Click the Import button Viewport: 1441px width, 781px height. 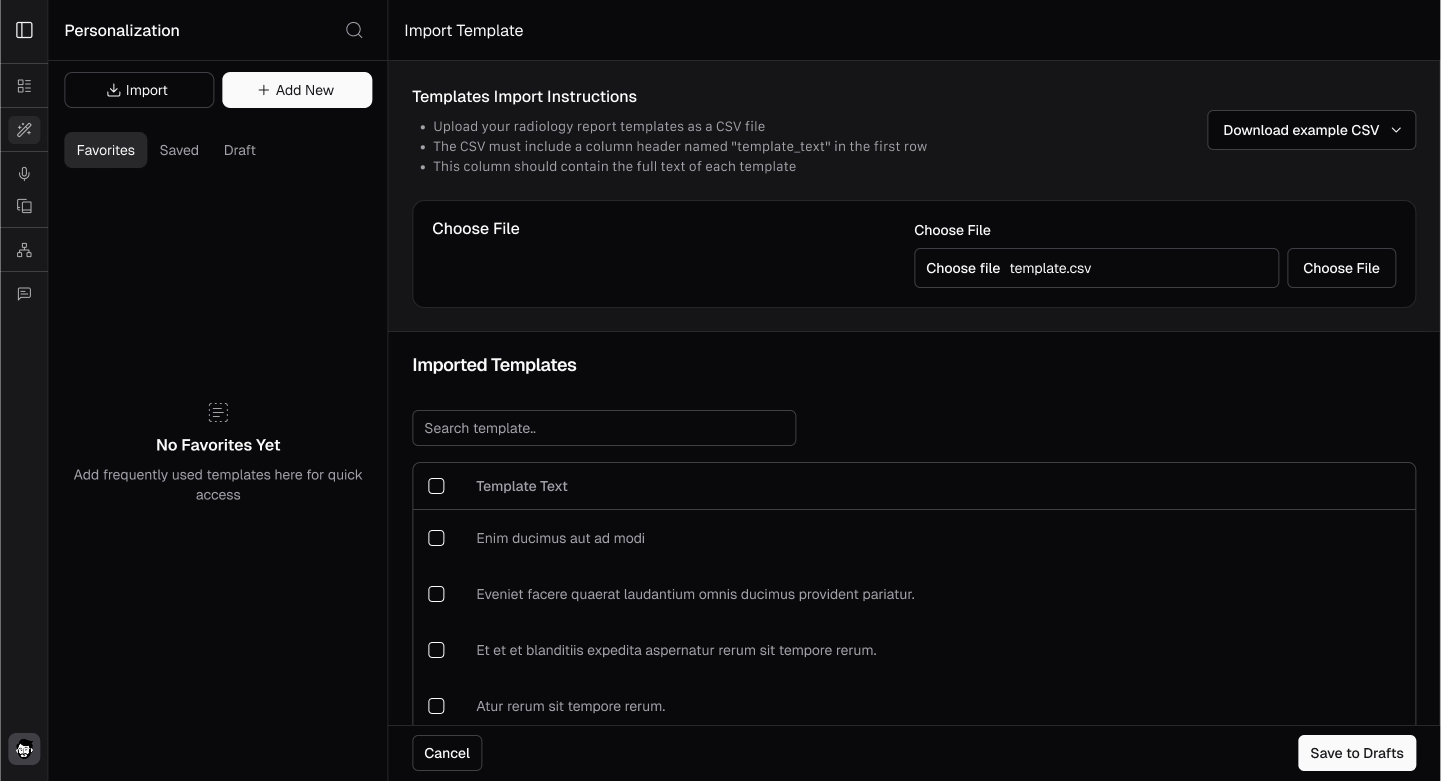[x=139, y=90]
